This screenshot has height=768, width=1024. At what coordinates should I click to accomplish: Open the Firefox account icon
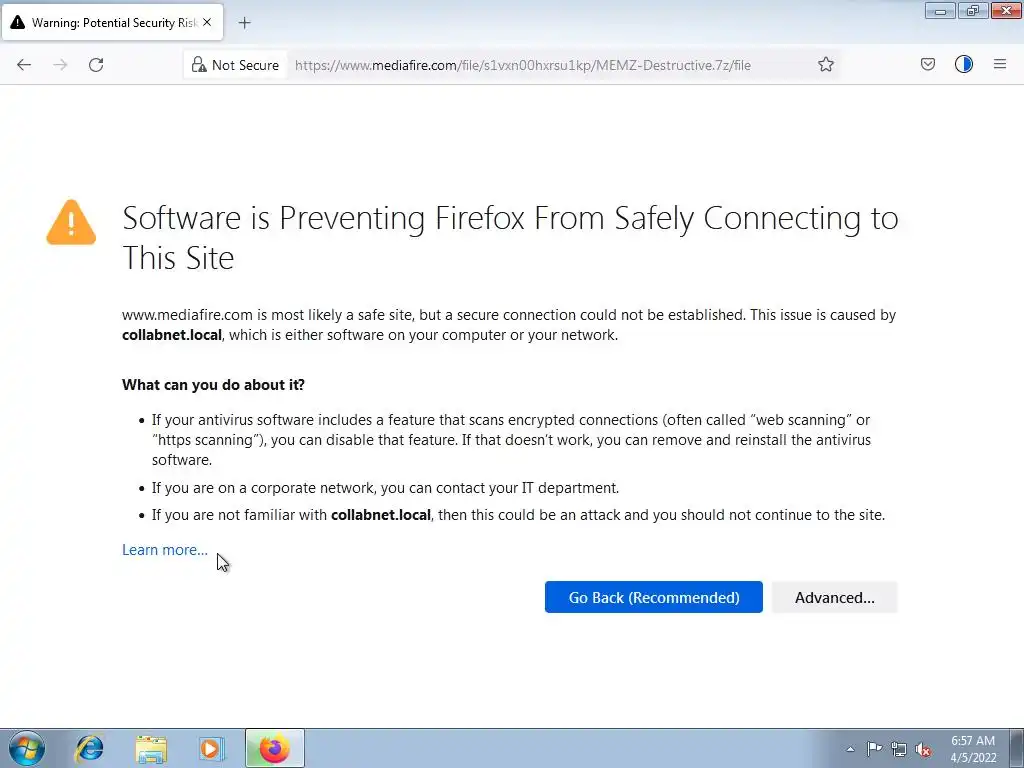(x=963, y=64)
